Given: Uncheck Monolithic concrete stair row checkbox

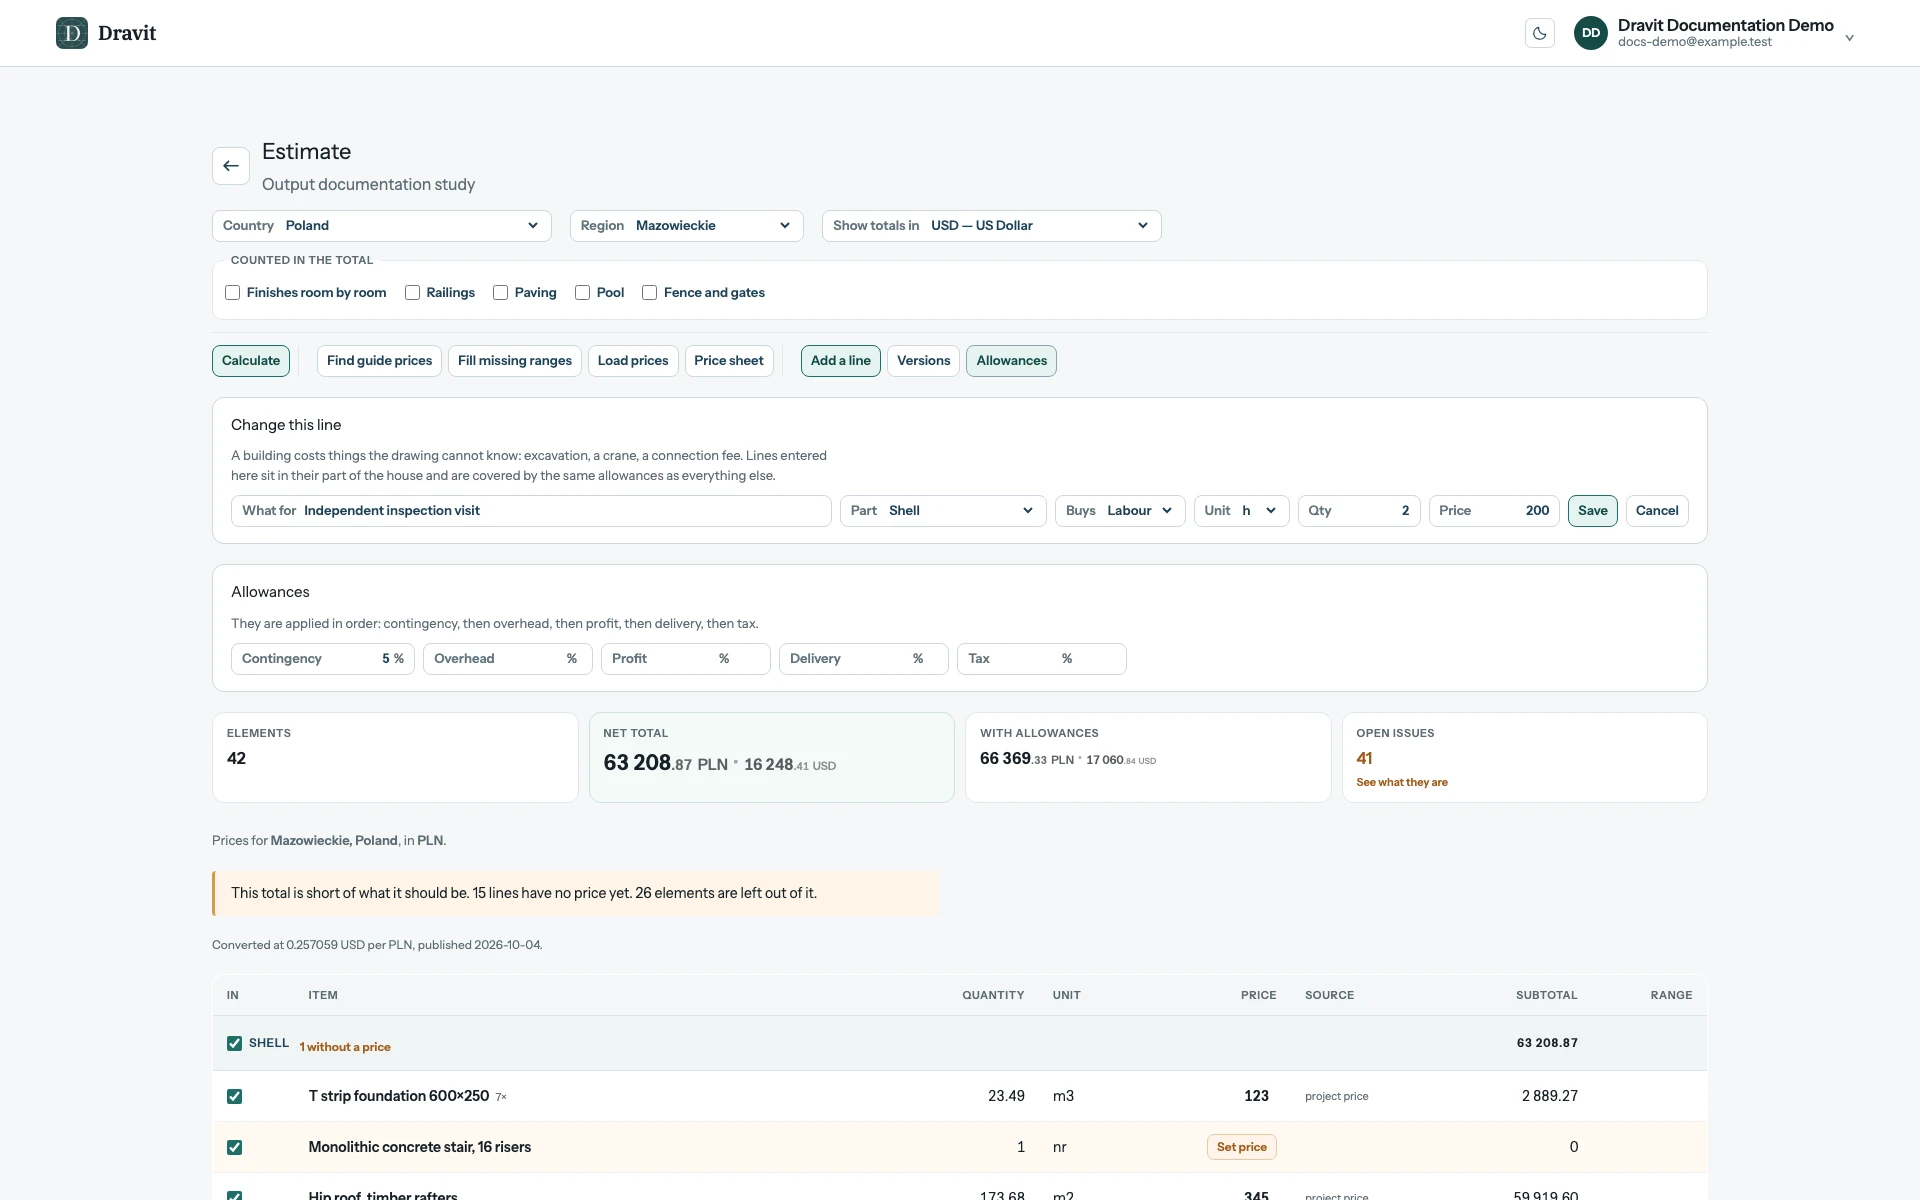Looking at the screenshot, I should 234,1147.
